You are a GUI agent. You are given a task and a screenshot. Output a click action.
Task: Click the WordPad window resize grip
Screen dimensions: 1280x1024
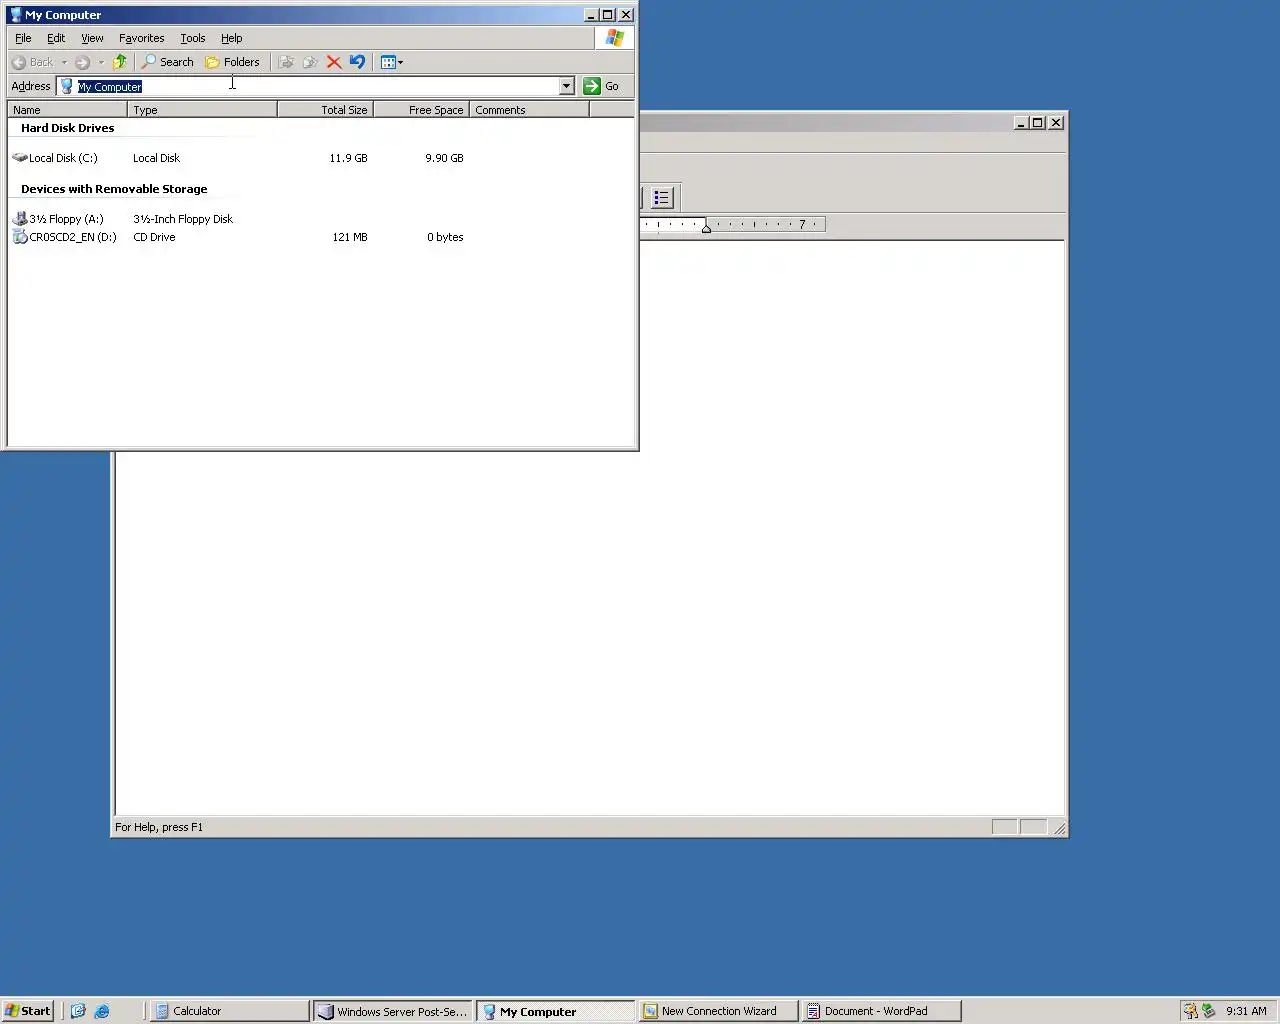1059,828
